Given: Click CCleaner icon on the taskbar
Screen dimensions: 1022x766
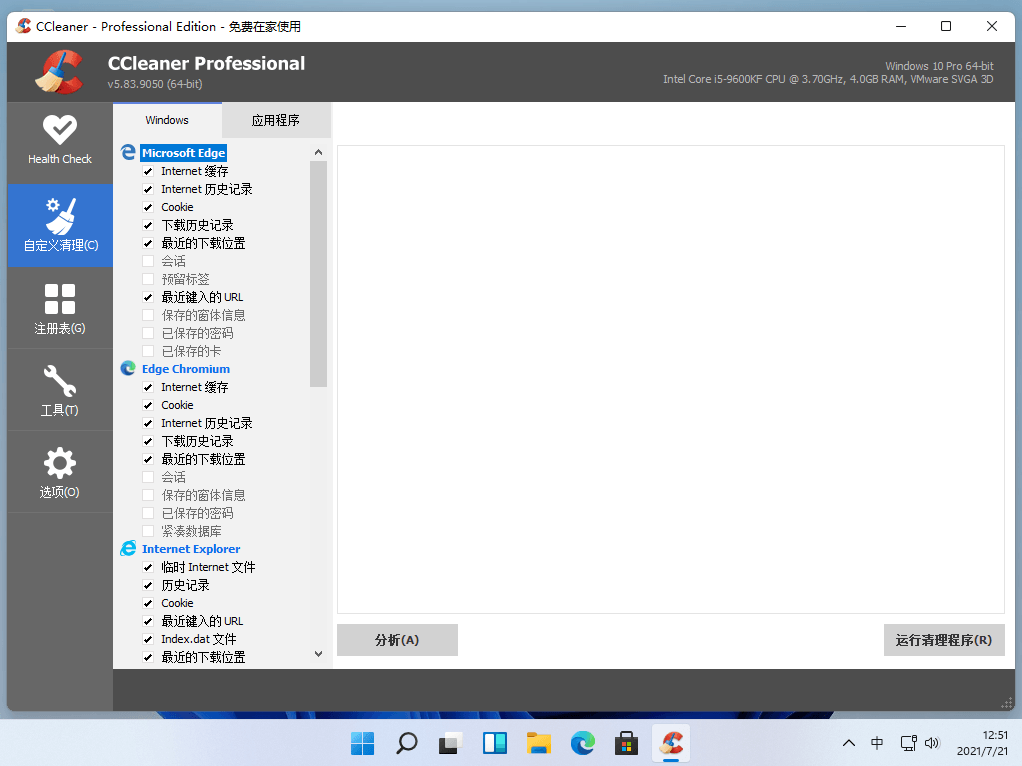Looking at the screenshot, I should coord(671,743).
